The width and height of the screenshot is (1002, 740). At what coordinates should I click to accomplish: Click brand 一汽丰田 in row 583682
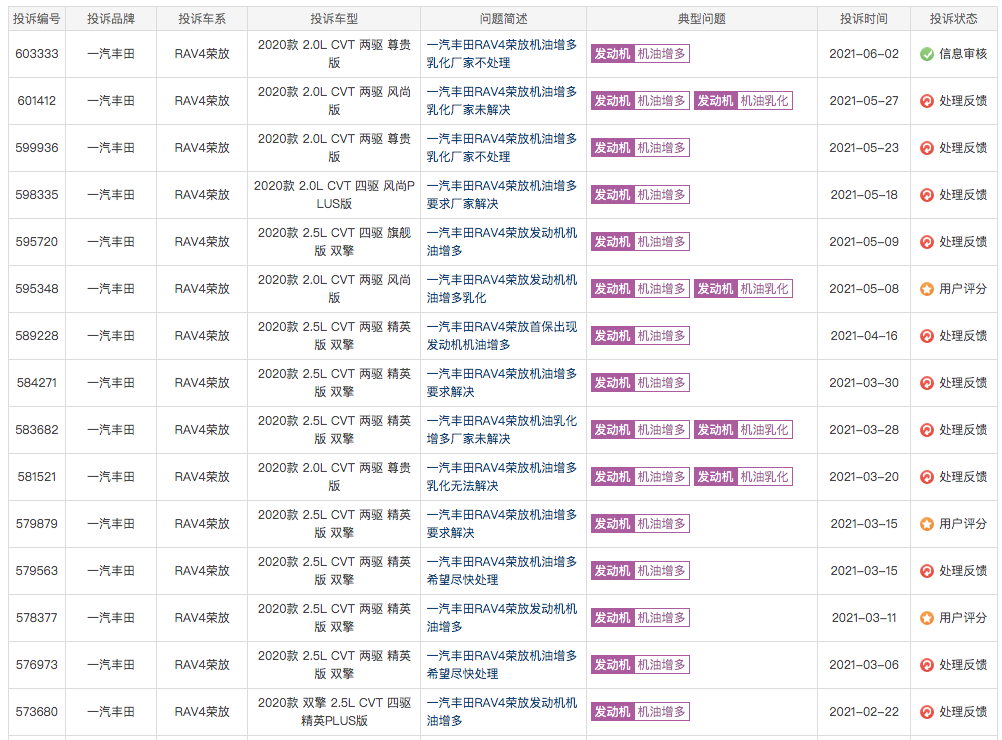[x=111, y=430]
